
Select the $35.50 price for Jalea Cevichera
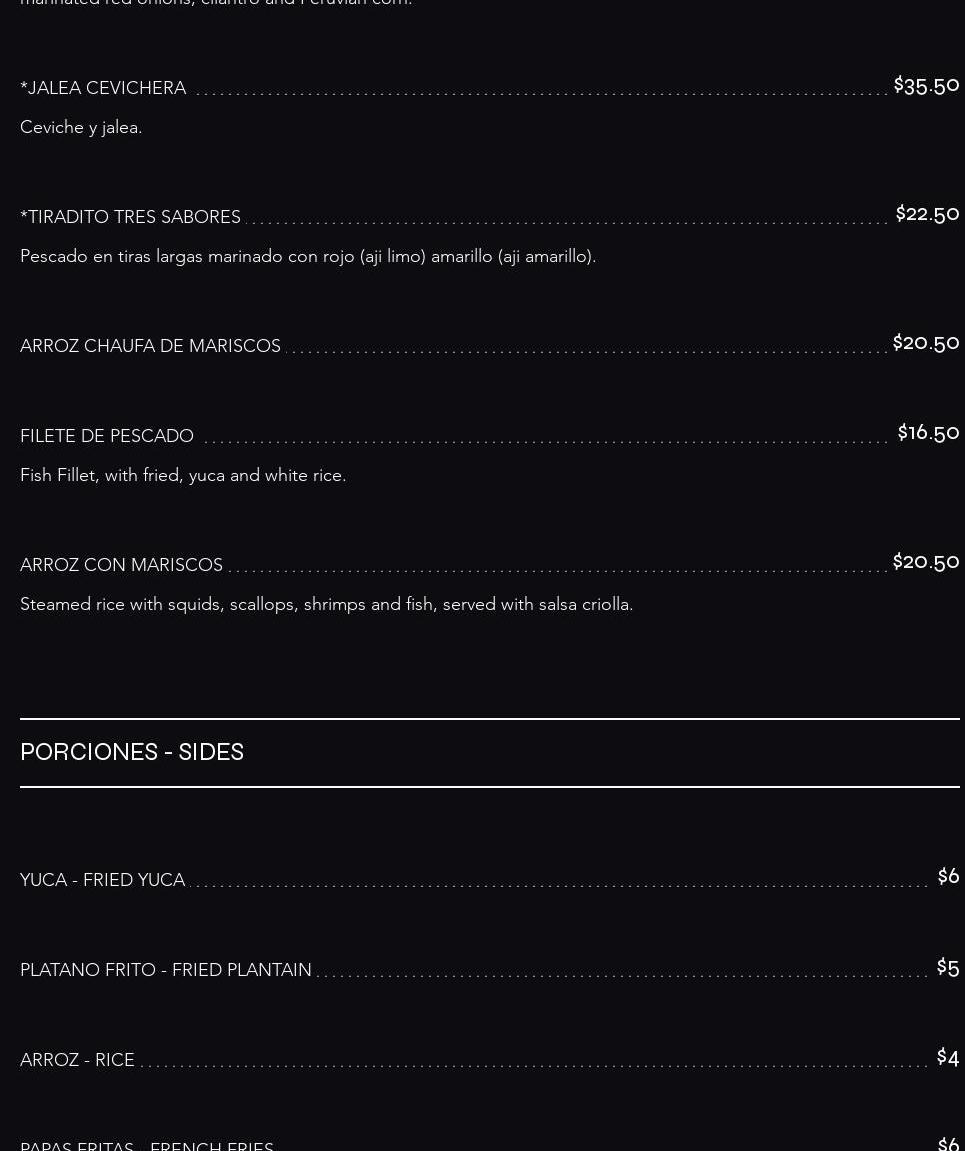point(926,85)
